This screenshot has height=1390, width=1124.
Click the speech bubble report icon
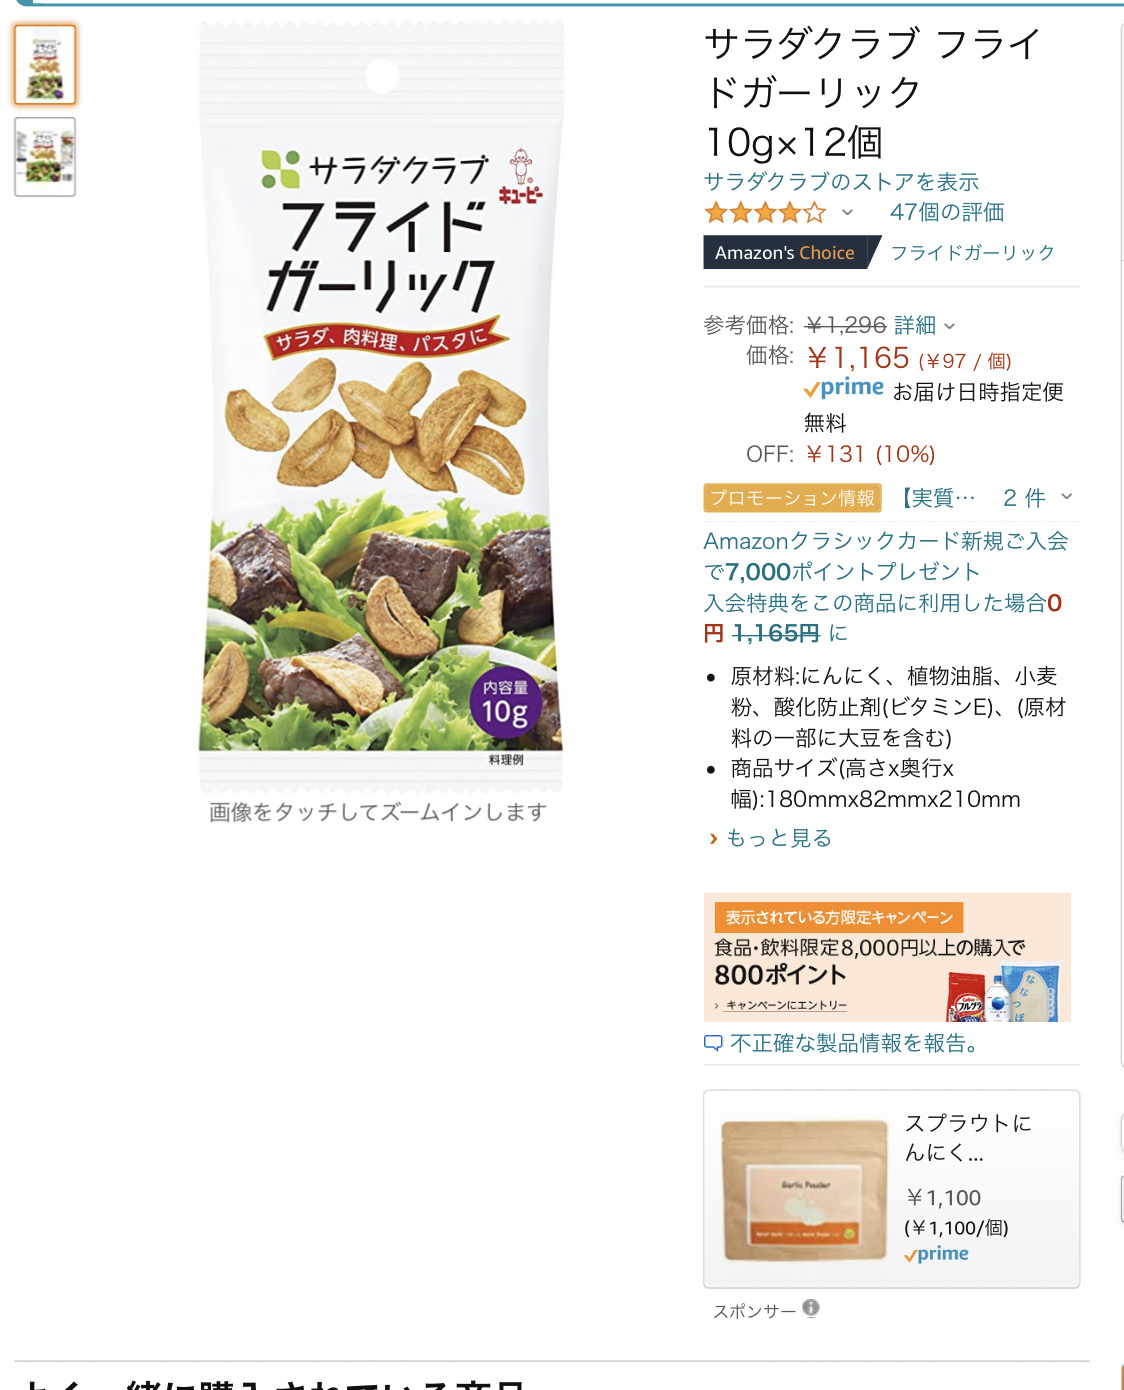coord(713,1043)
